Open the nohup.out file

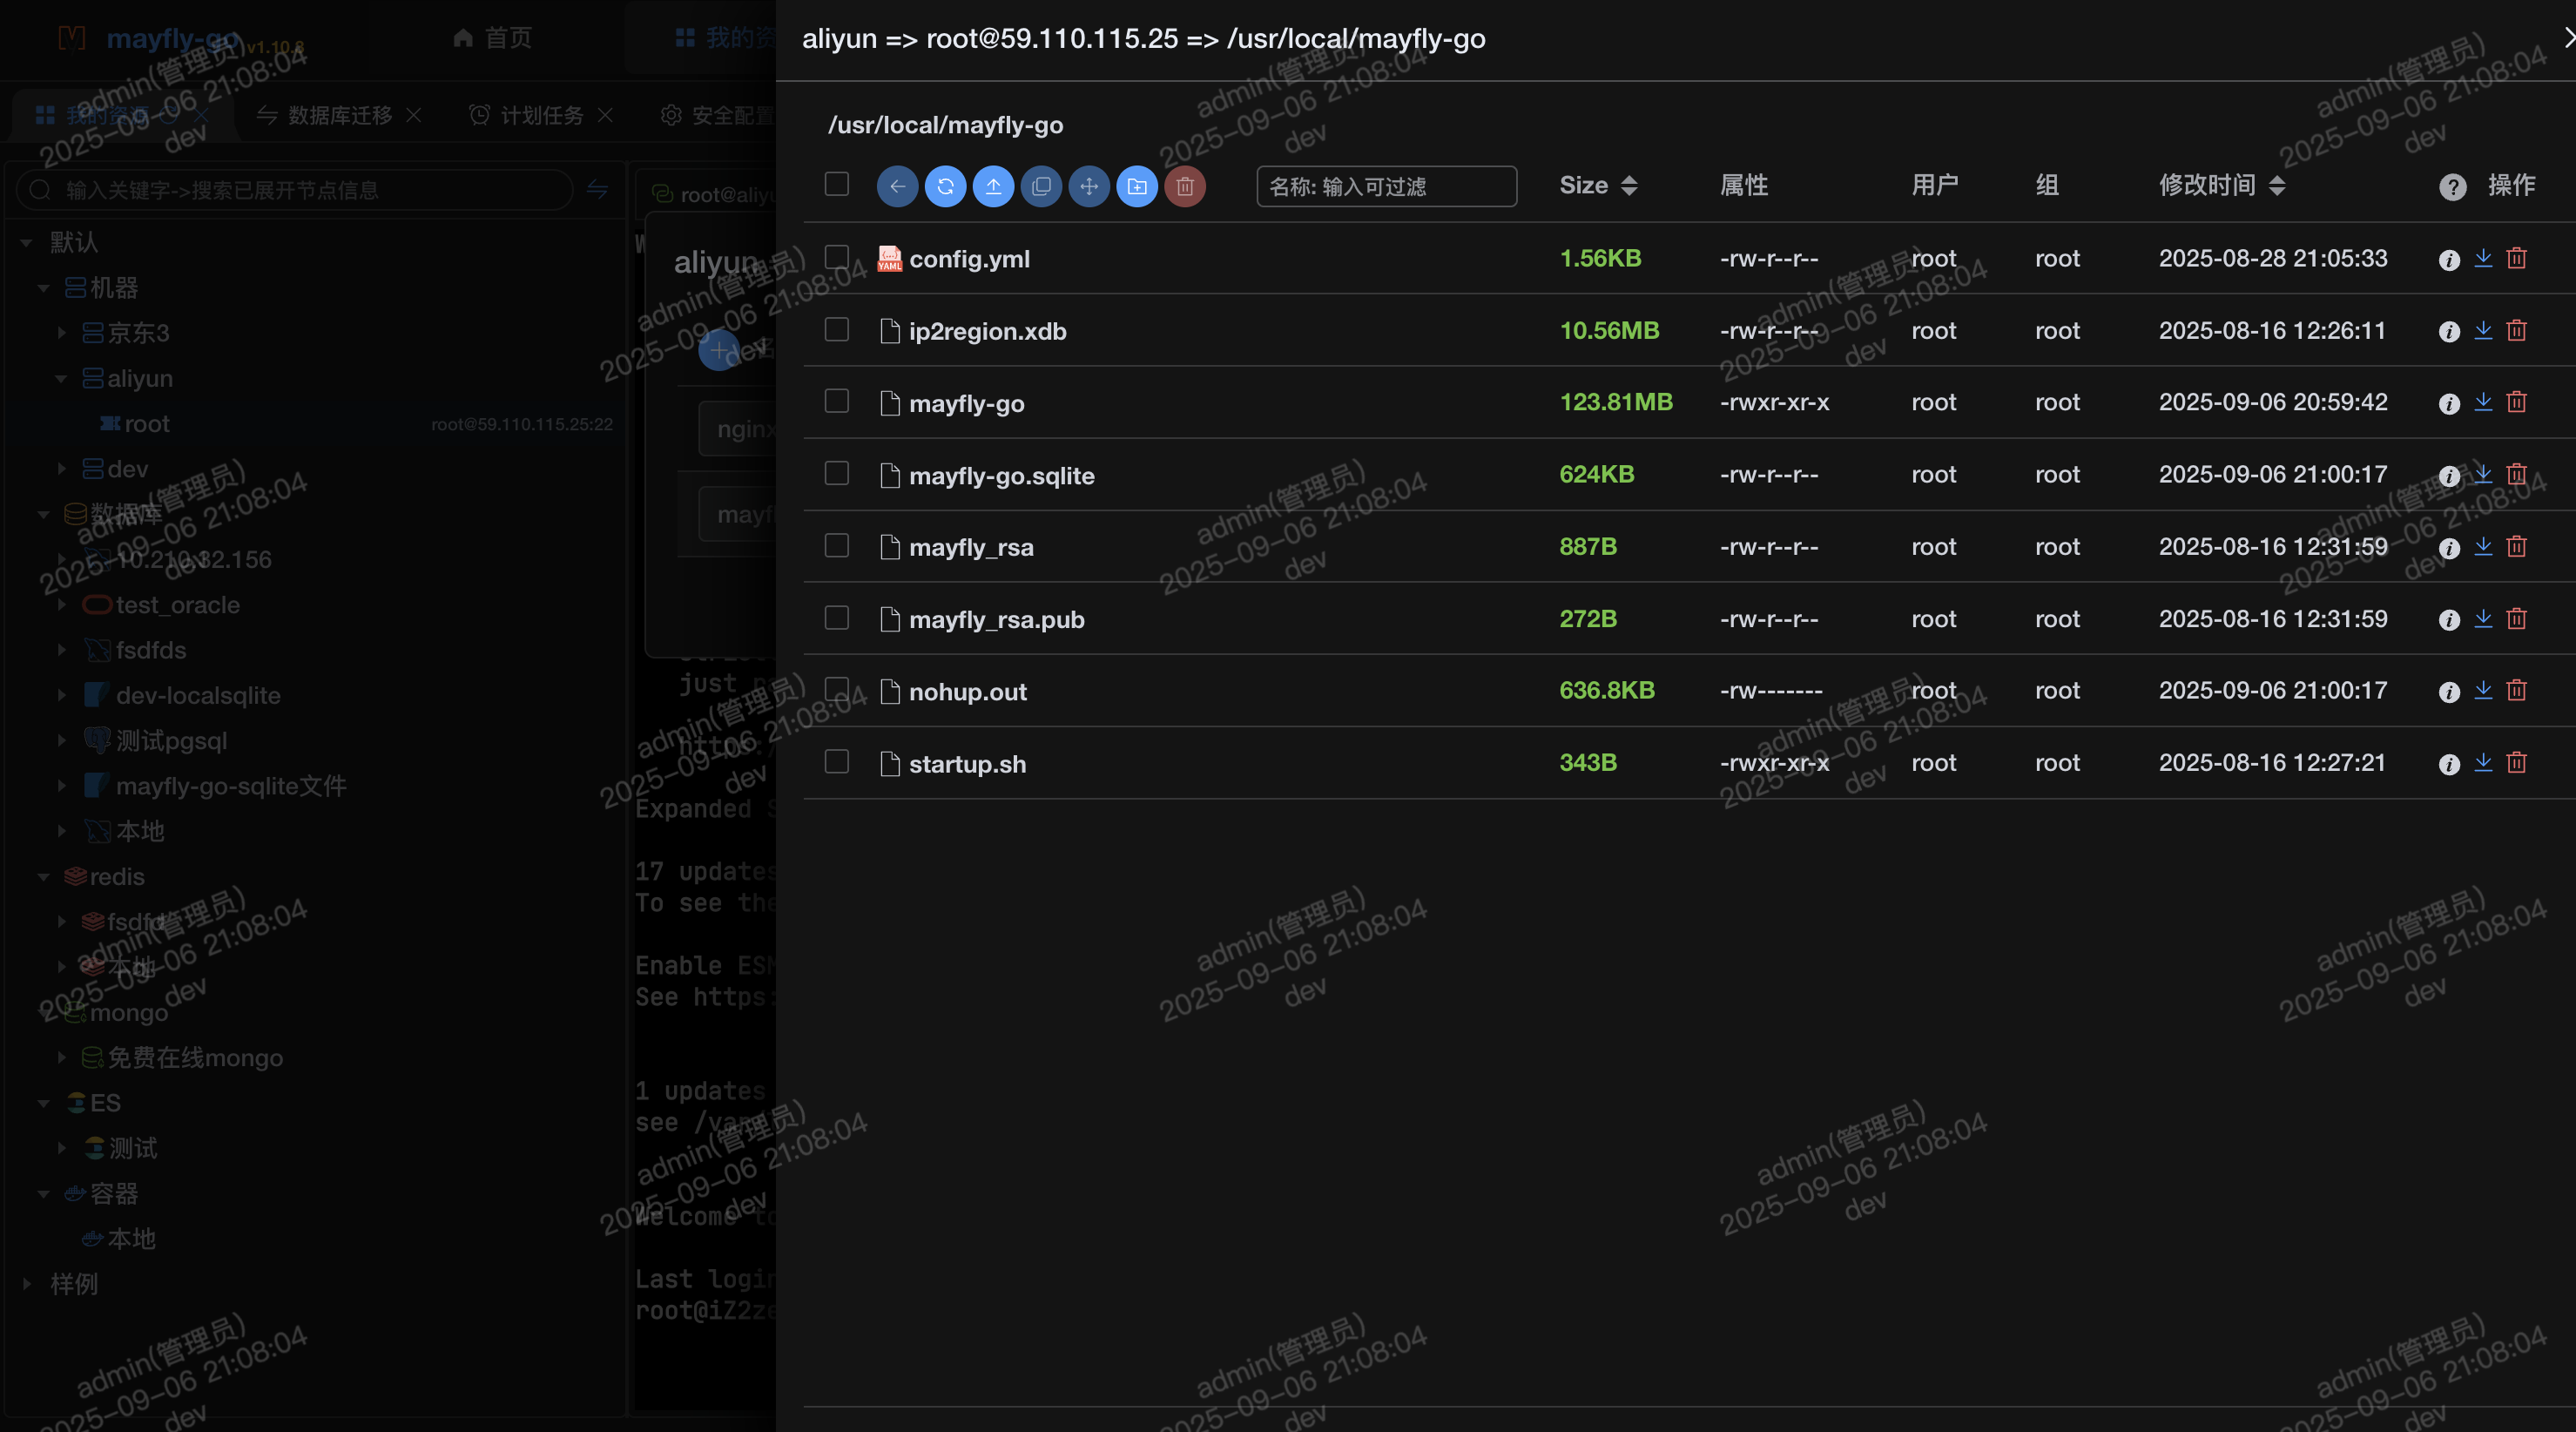pos(967,692)
